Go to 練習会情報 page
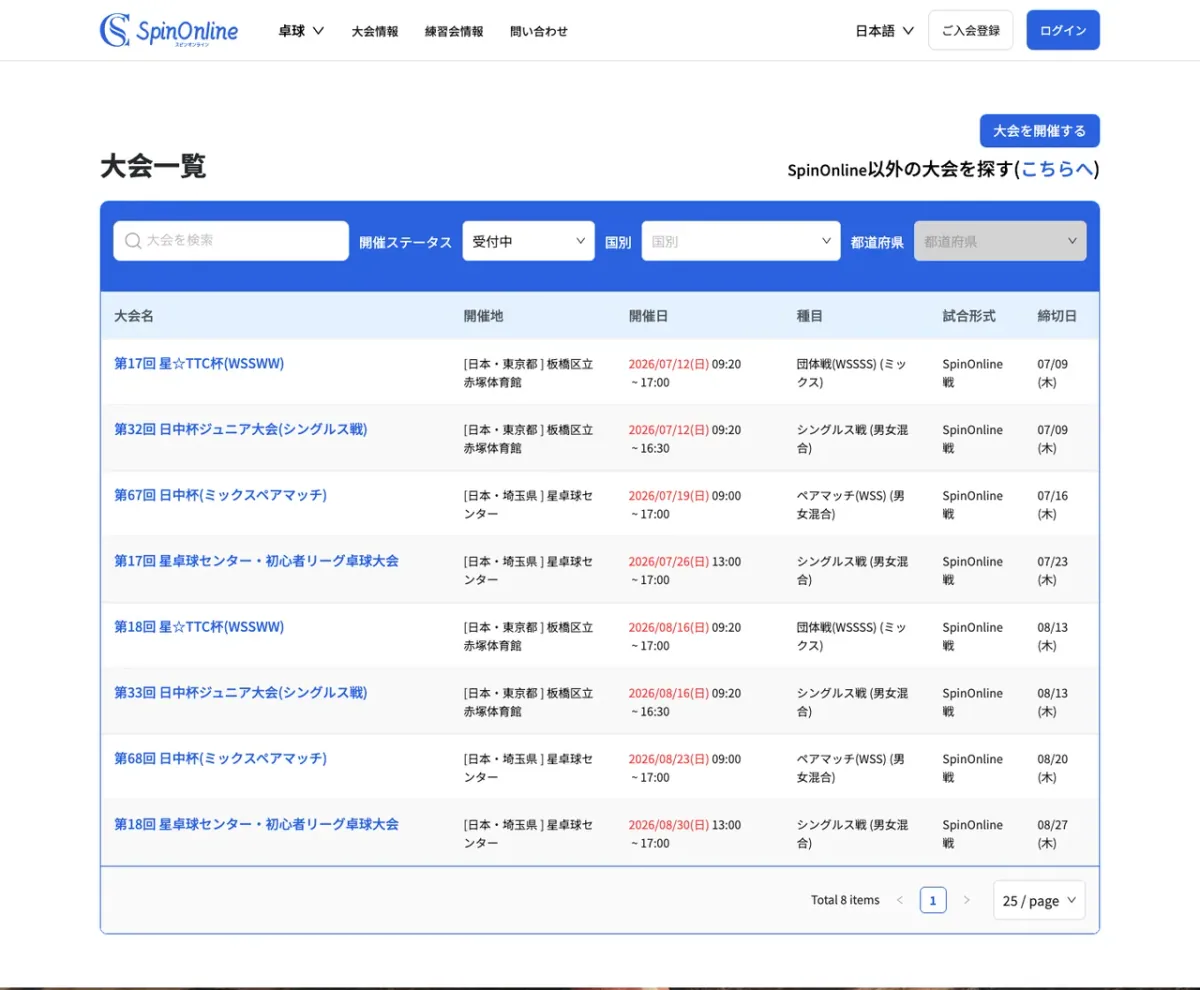This screenshot has width=1200, height=990. point(454,31)
